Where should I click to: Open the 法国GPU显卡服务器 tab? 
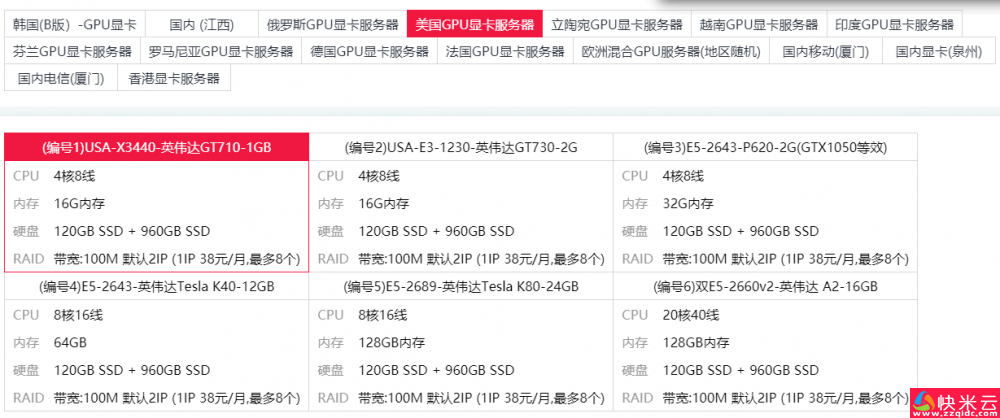[x=505, y=52]
